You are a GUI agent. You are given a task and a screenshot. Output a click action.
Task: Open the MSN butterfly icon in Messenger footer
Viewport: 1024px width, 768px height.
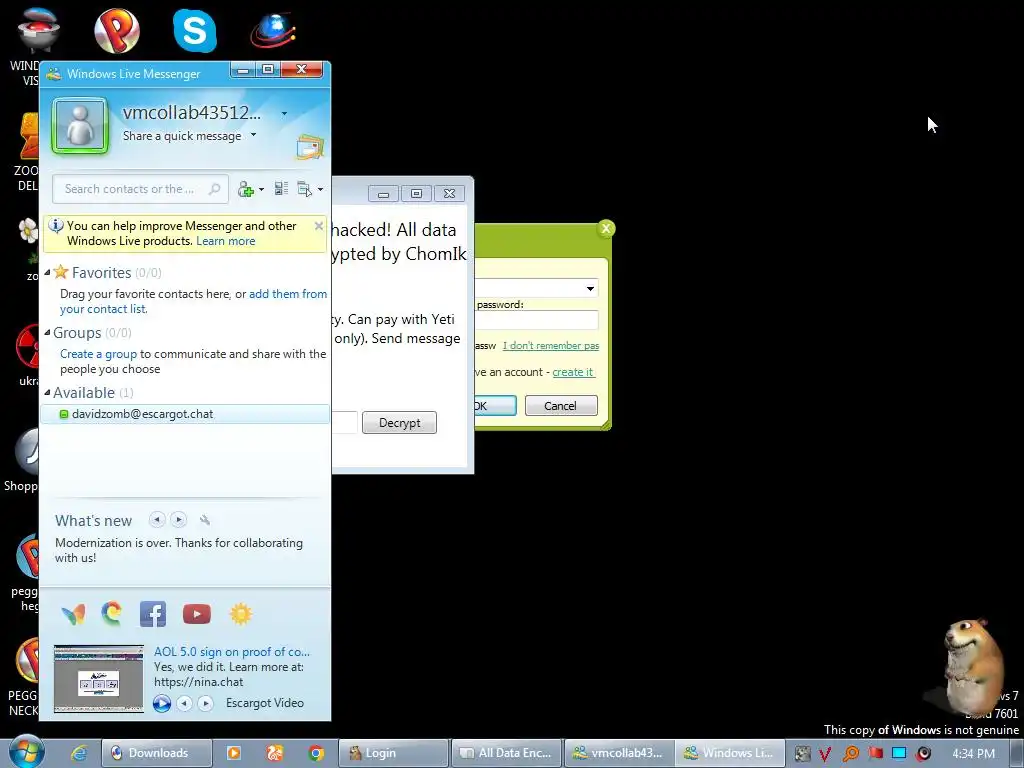point(73,614)
